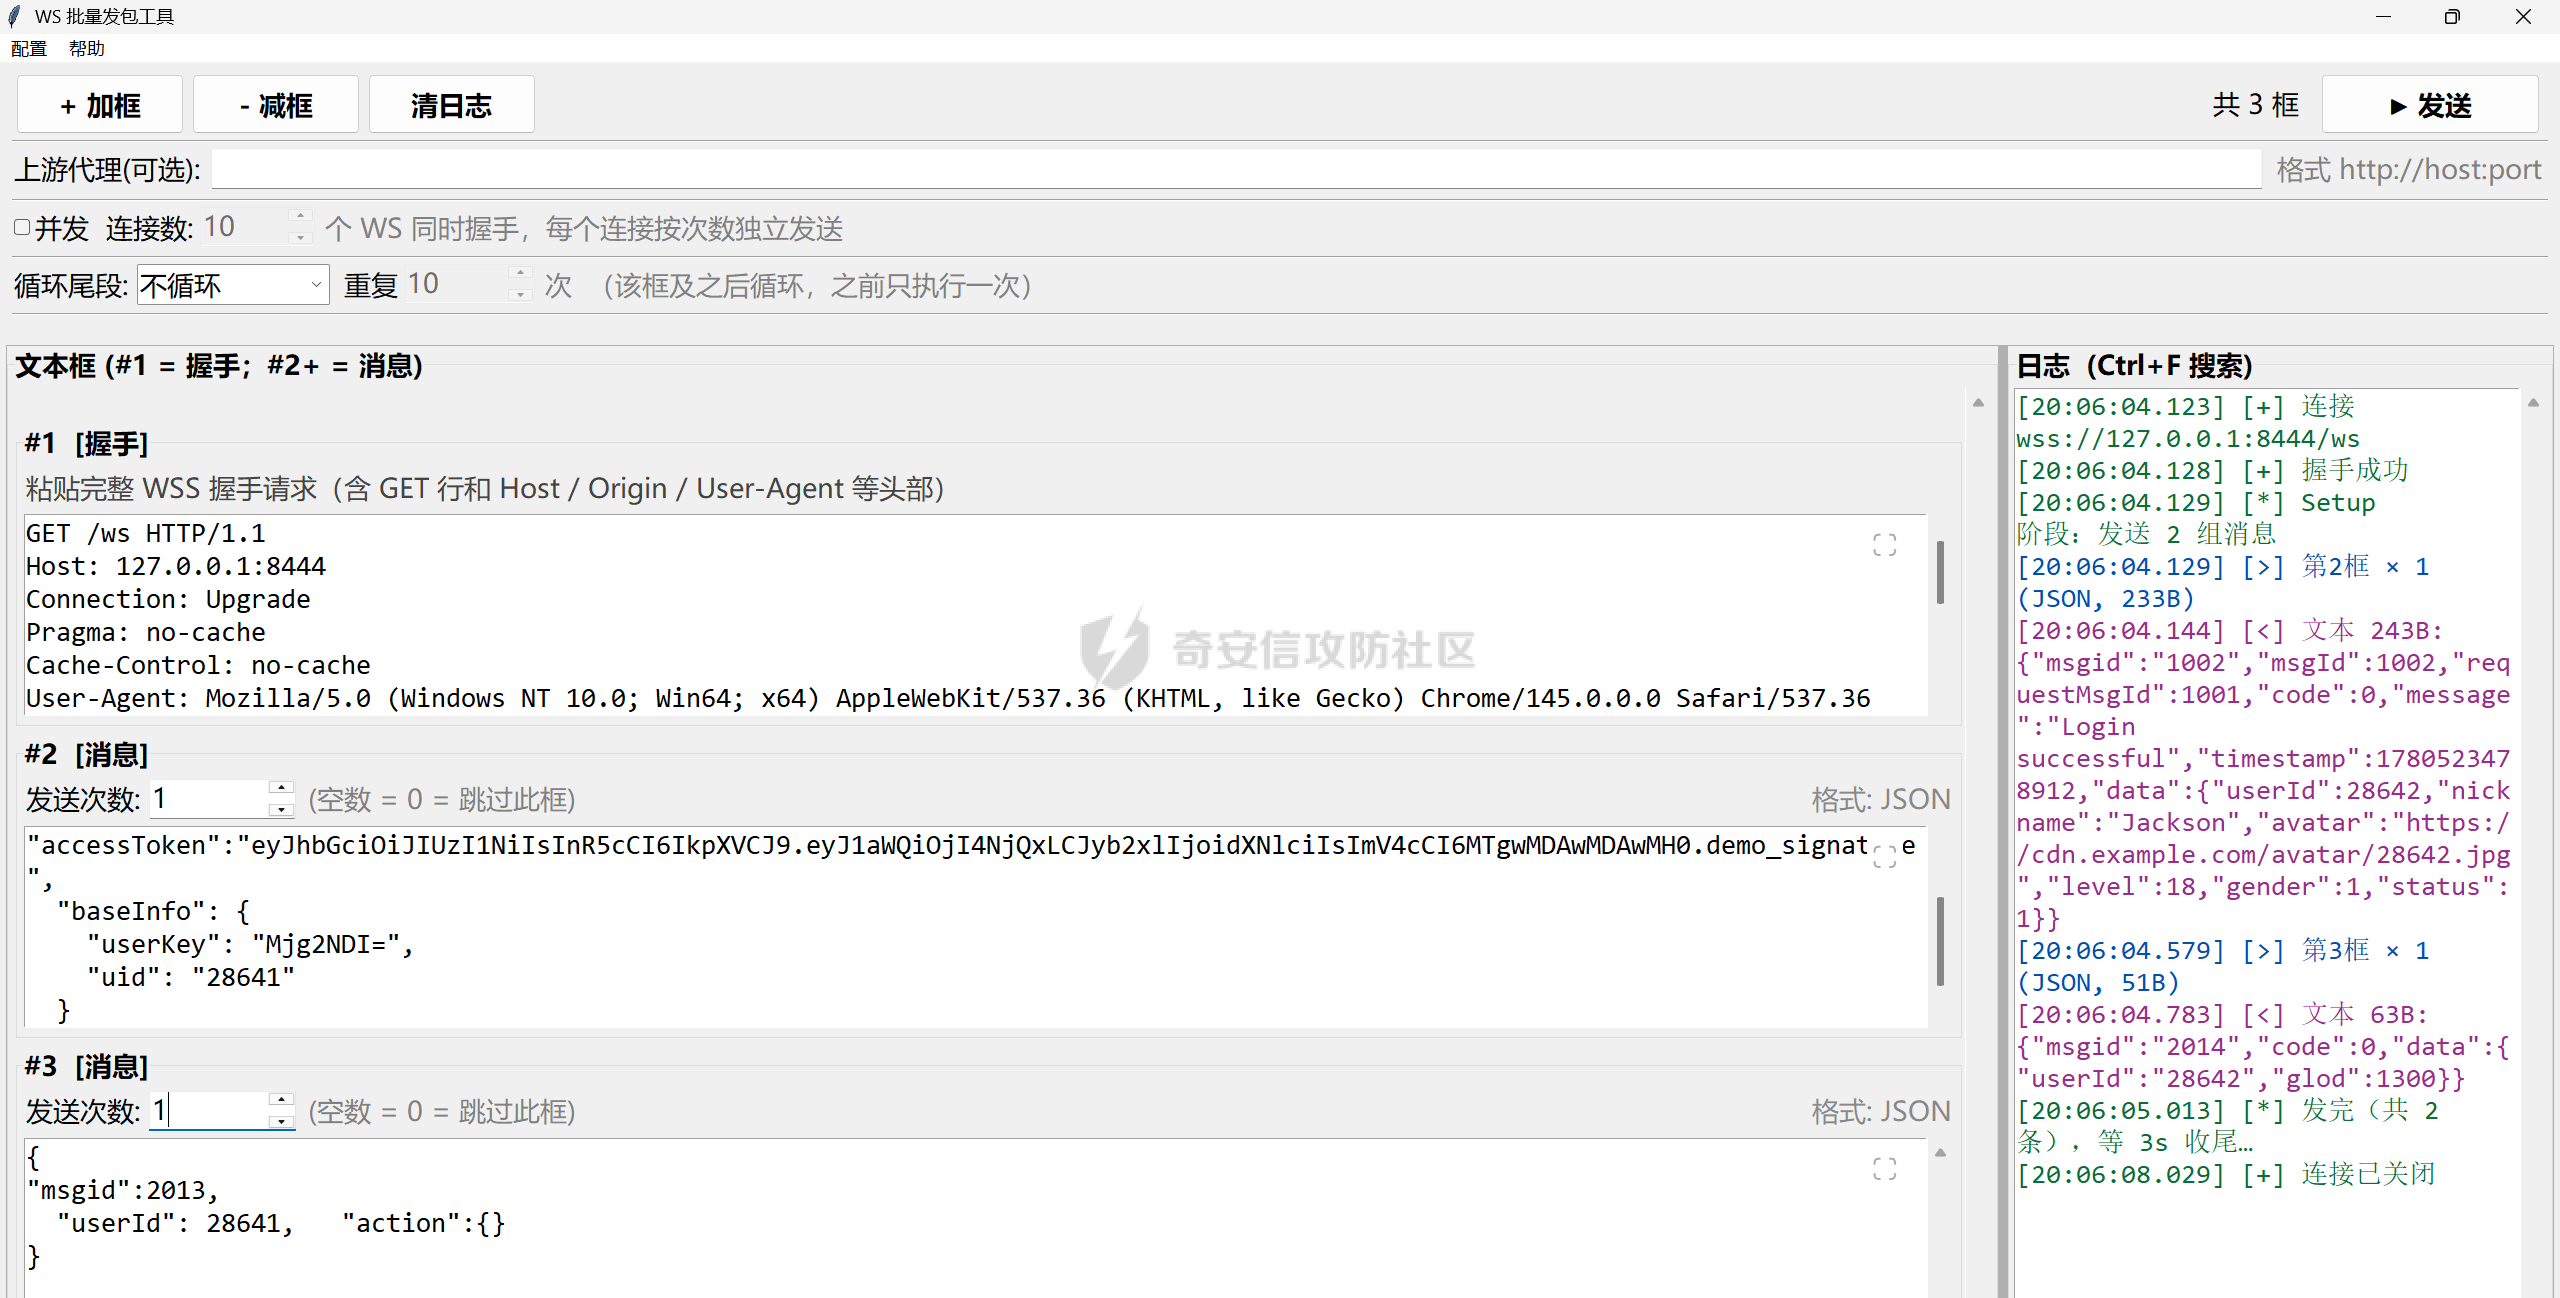This screenshot has height=1298, width=2560.
Task: Click the "Pragma: no-cache" header line
Action: [x=146, y=632]
